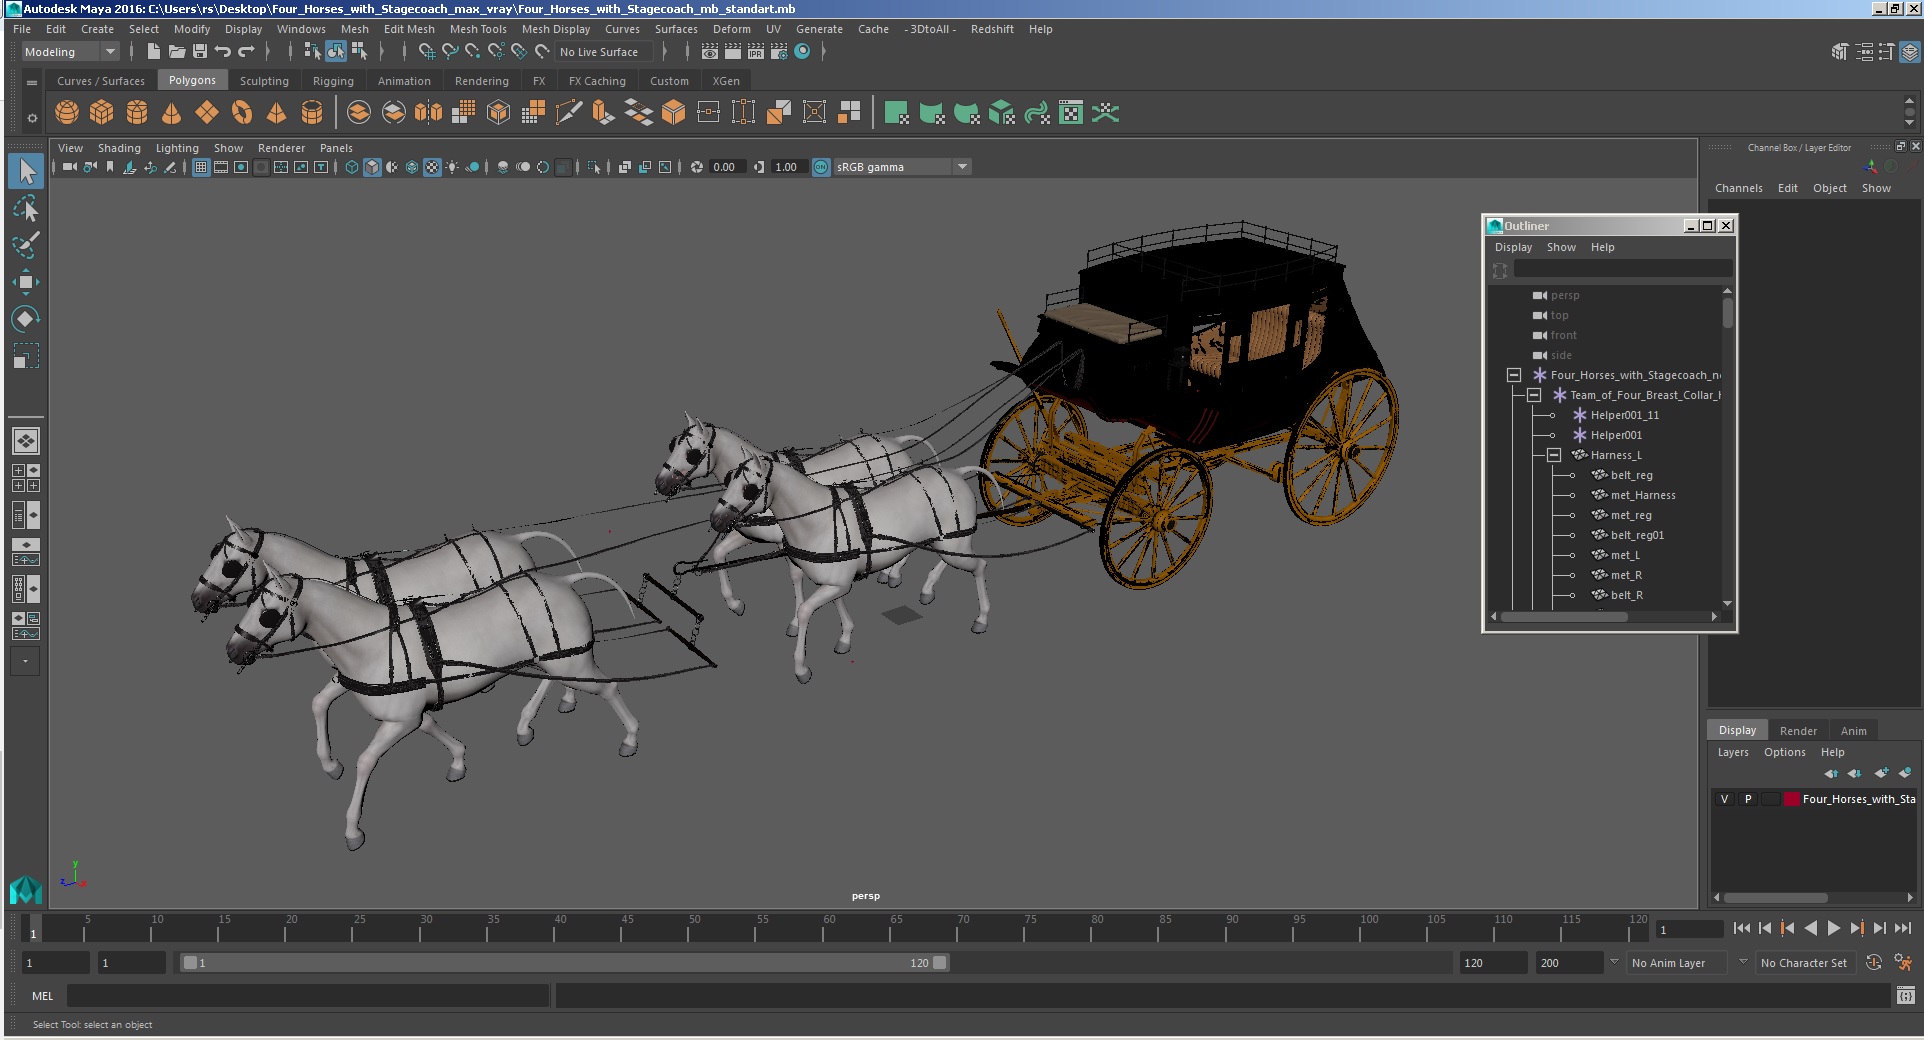Image resolution: width=1924 pixels, height=1040 pixels.
Task: Click Layers menu in layer editor
Action: pos(1733,752)
